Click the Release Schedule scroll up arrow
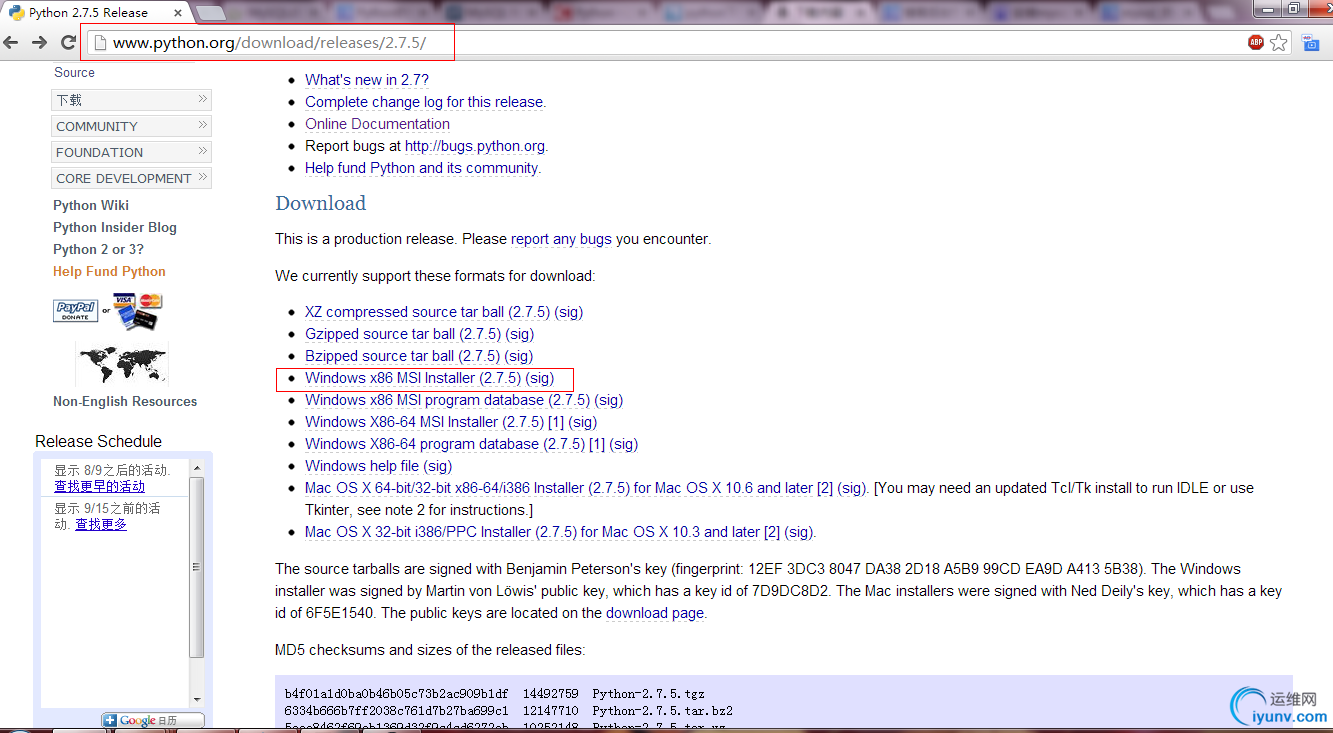Image resolution: width=1333 pixels, height=733 pixels. (197, 468)
